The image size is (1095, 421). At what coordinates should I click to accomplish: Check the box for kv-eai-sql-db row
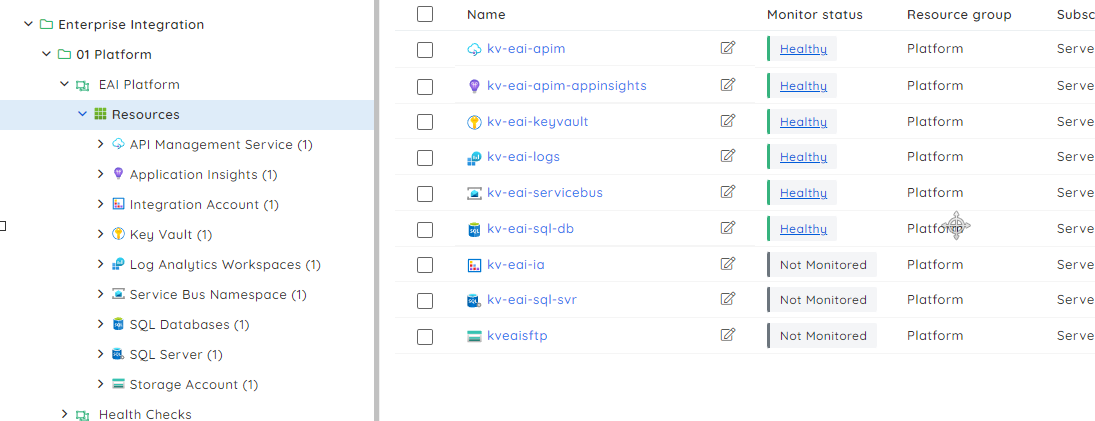coord(425,230)
